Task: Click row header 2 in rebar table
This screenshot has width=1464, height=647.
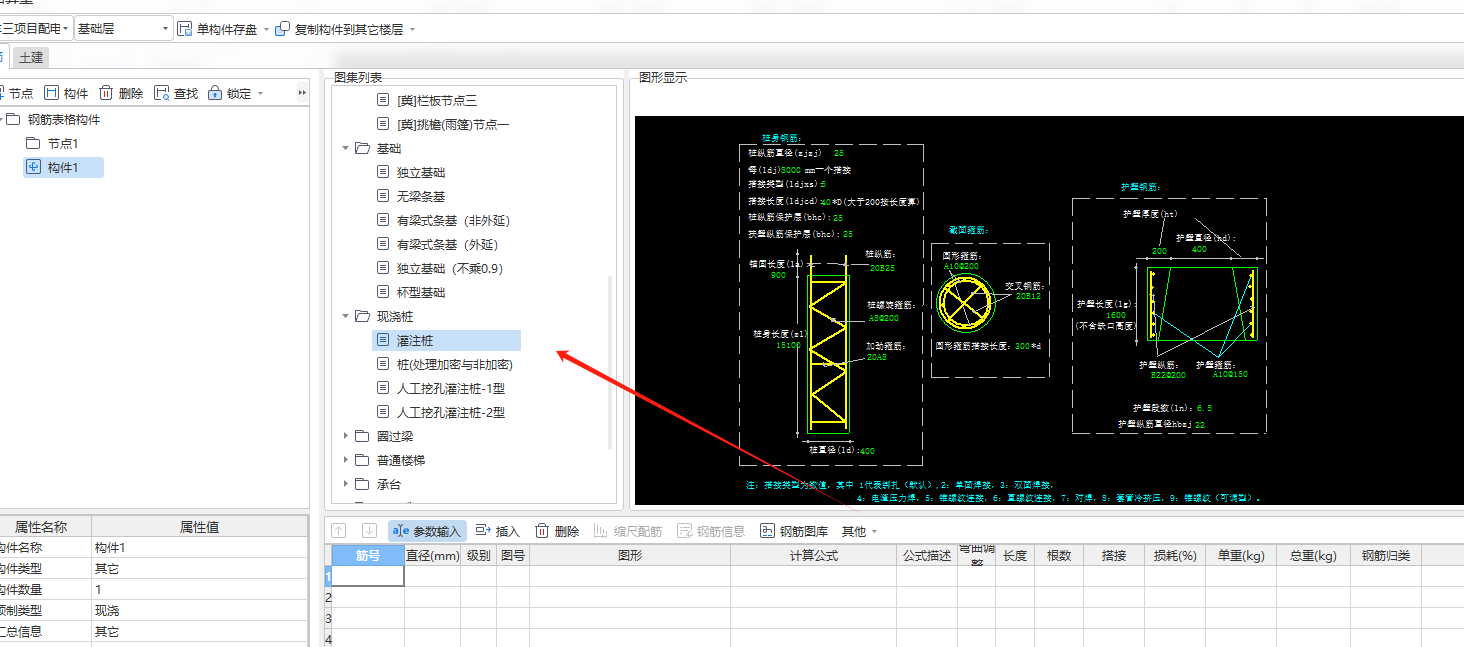Action: point(327,597)
